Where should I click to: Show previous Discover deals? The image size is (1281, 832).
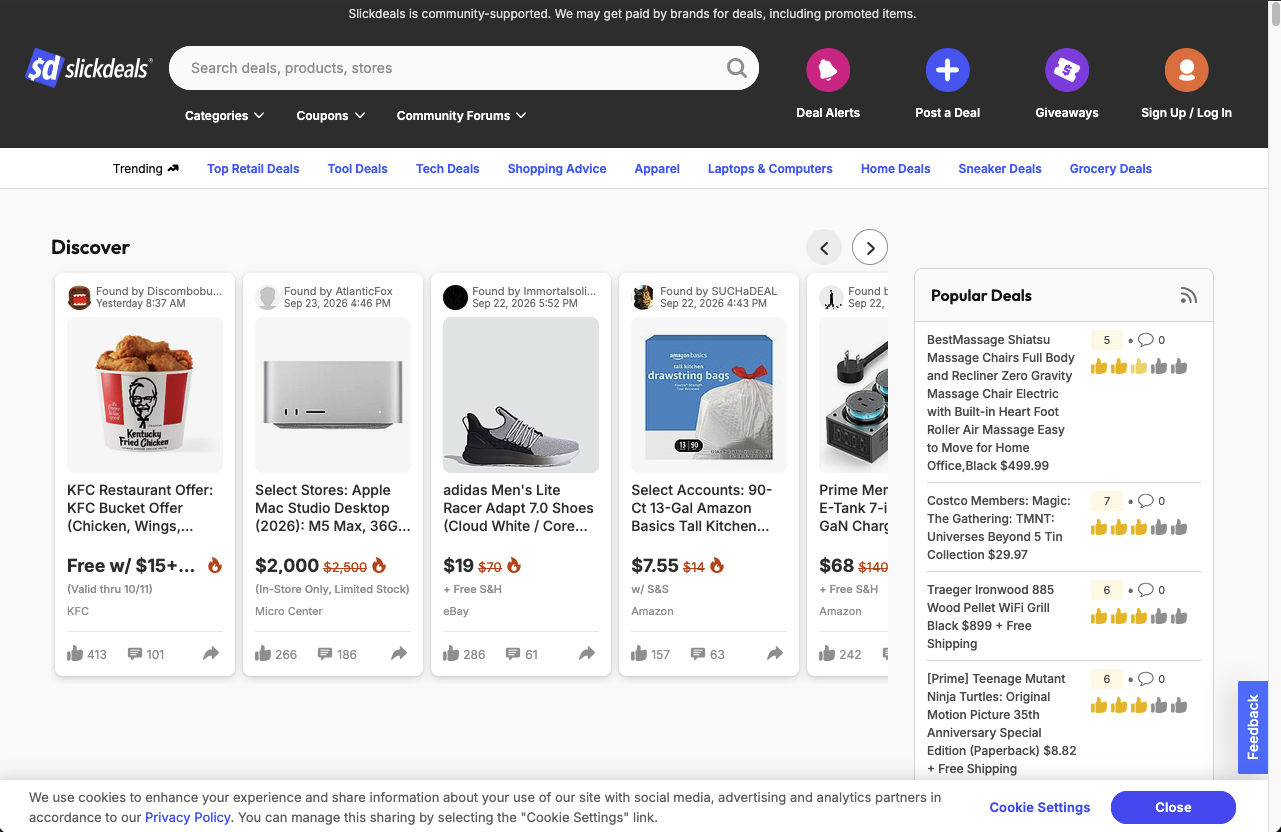click(824, 248)
